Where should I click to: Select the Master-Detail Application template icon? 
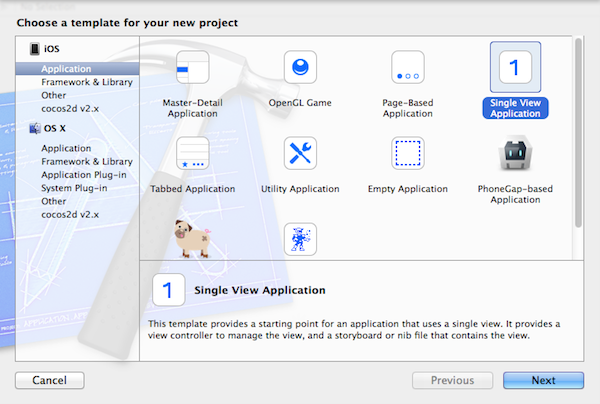tap(192, 67)
